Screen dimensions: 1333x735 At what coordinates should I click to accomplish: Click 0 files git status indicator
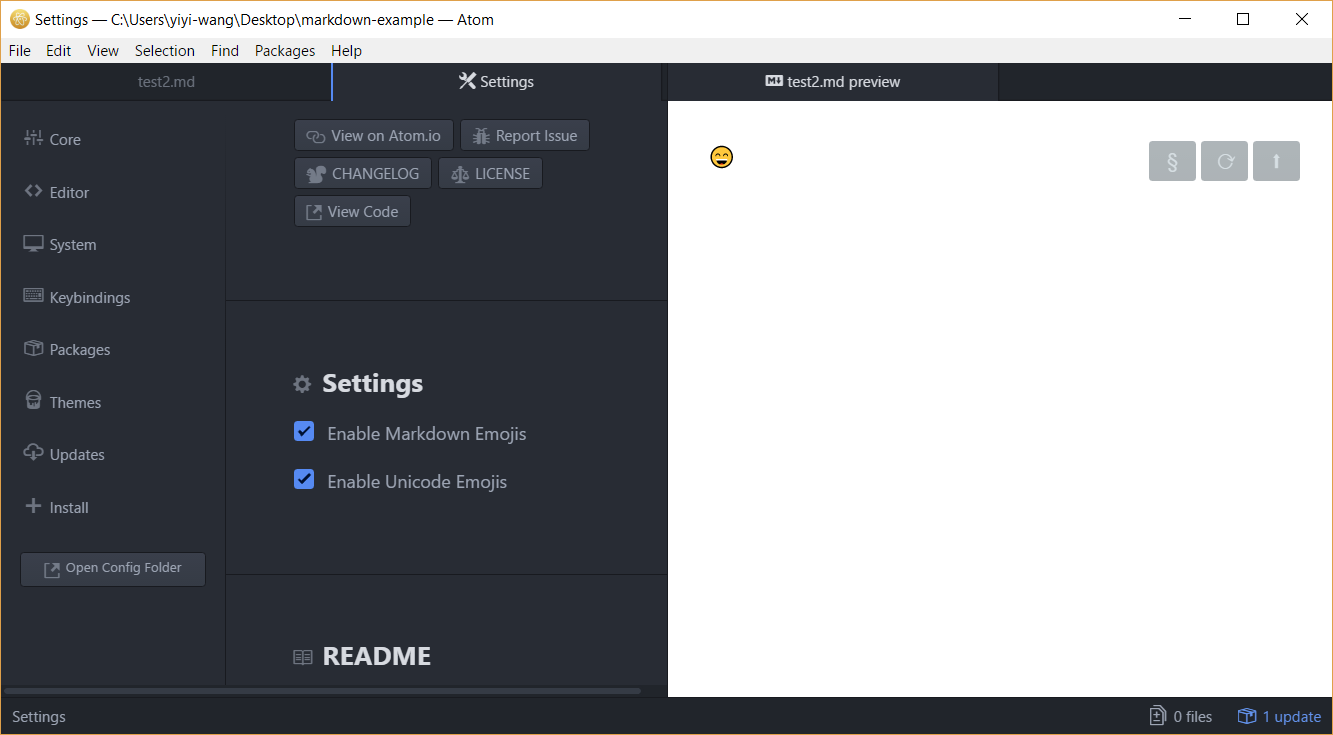[x=1181, y=716]
